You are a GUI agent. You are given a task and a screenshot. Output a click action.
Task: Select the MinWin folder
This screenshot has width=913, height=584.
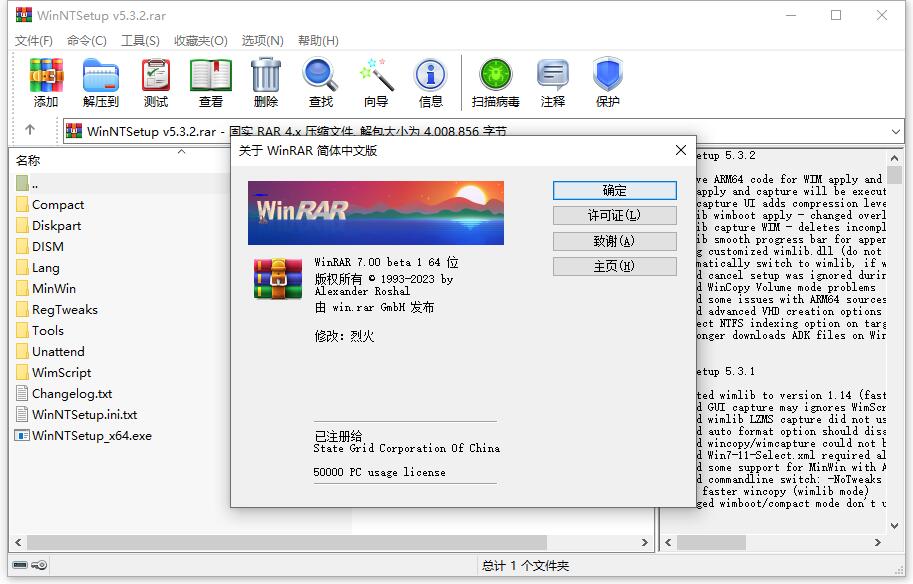tap(54, 289)
